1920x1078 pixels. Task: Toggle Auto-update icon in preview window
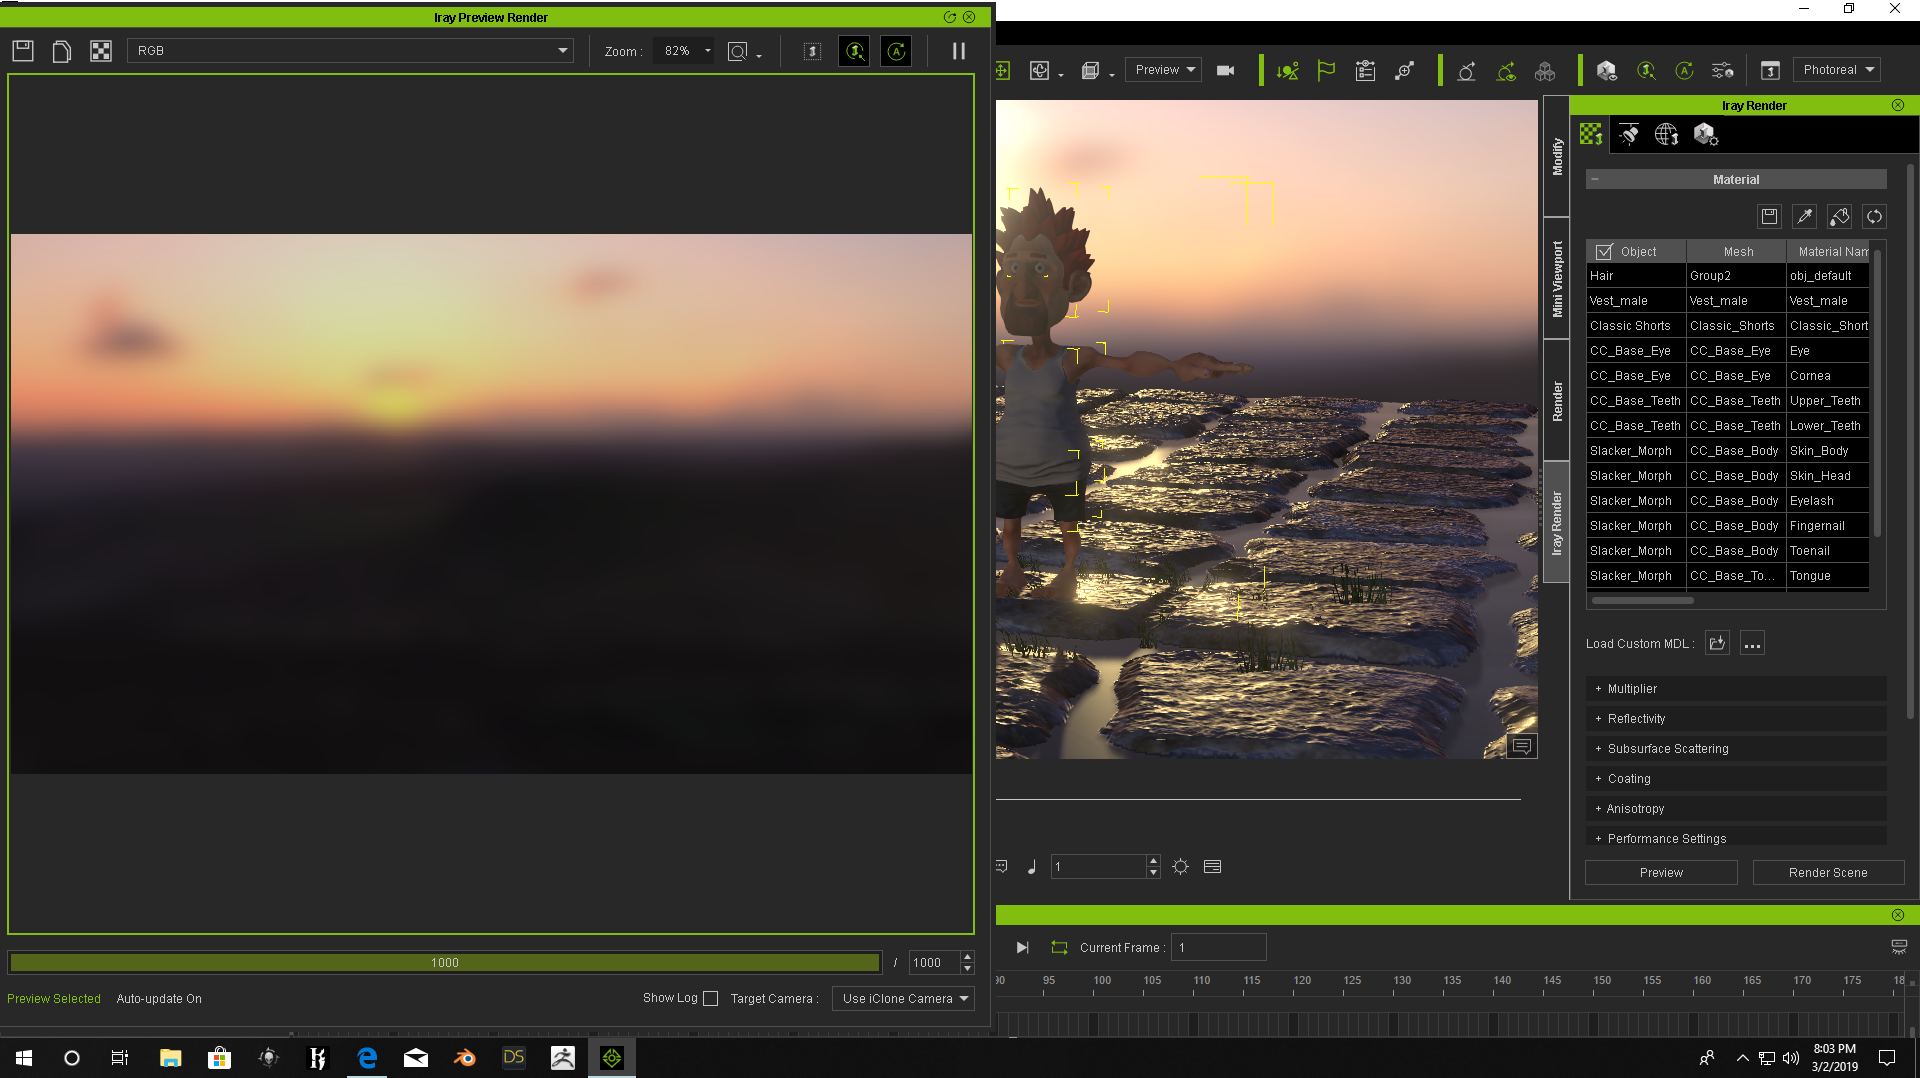click(896, 51)
